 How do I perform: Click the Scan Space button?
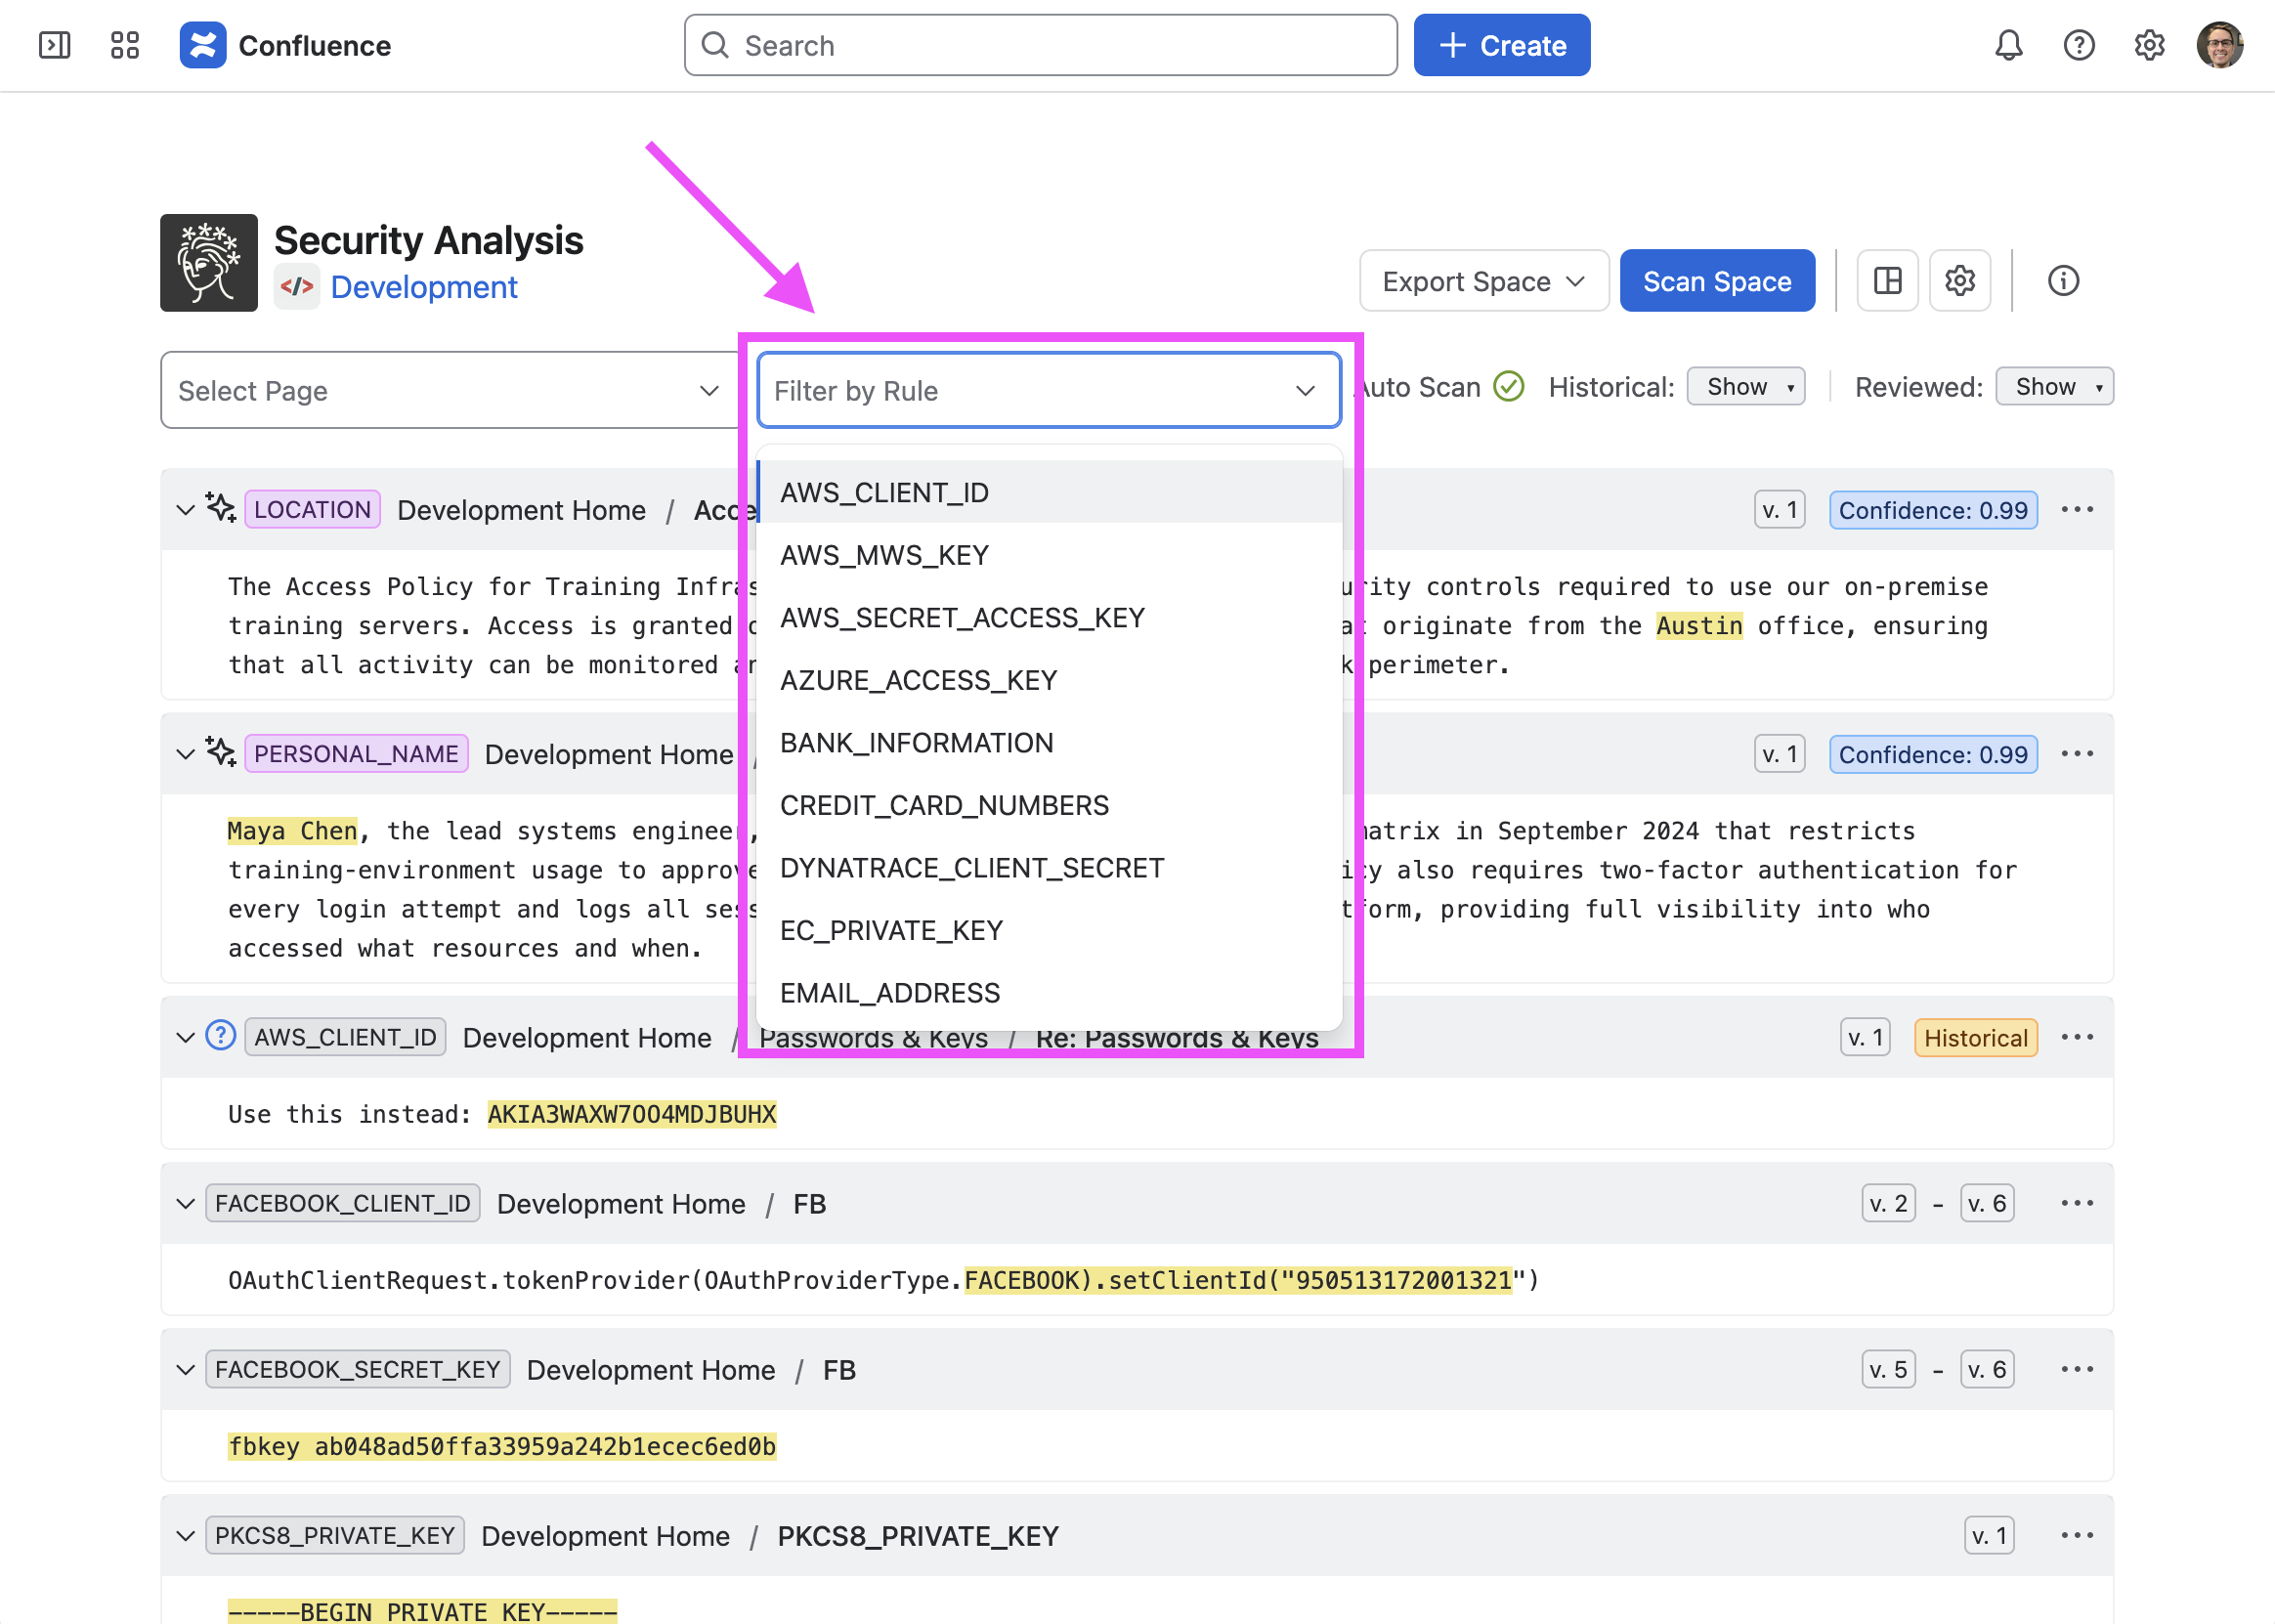tap(1717, 281)
